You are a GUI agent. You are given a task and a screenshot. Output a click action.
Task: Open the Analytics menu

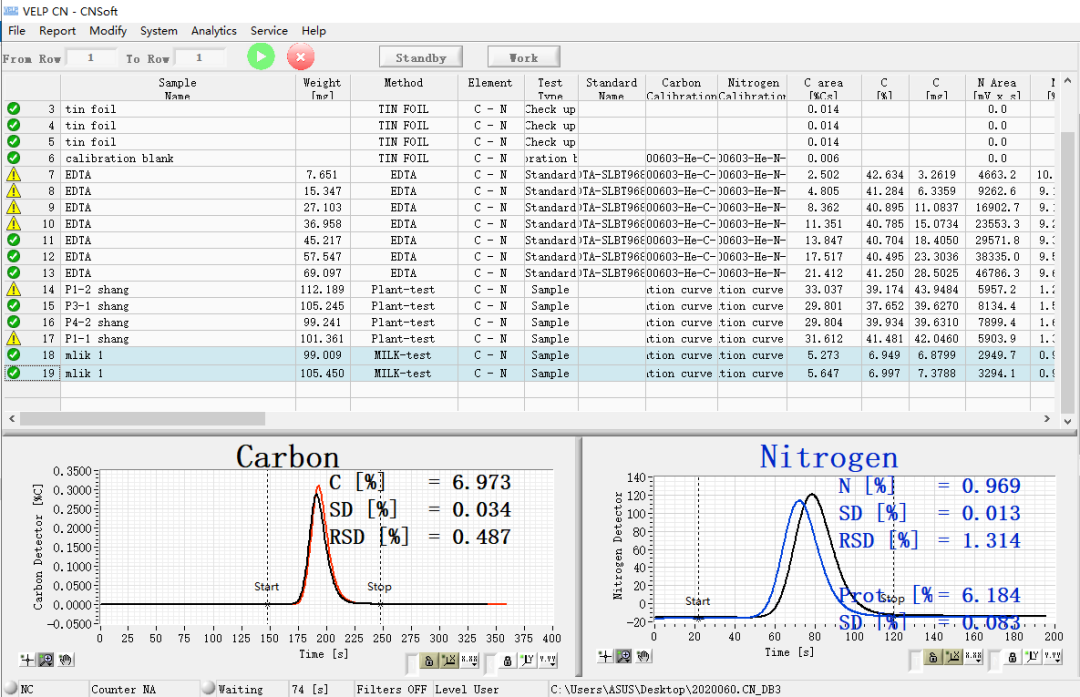213,31
